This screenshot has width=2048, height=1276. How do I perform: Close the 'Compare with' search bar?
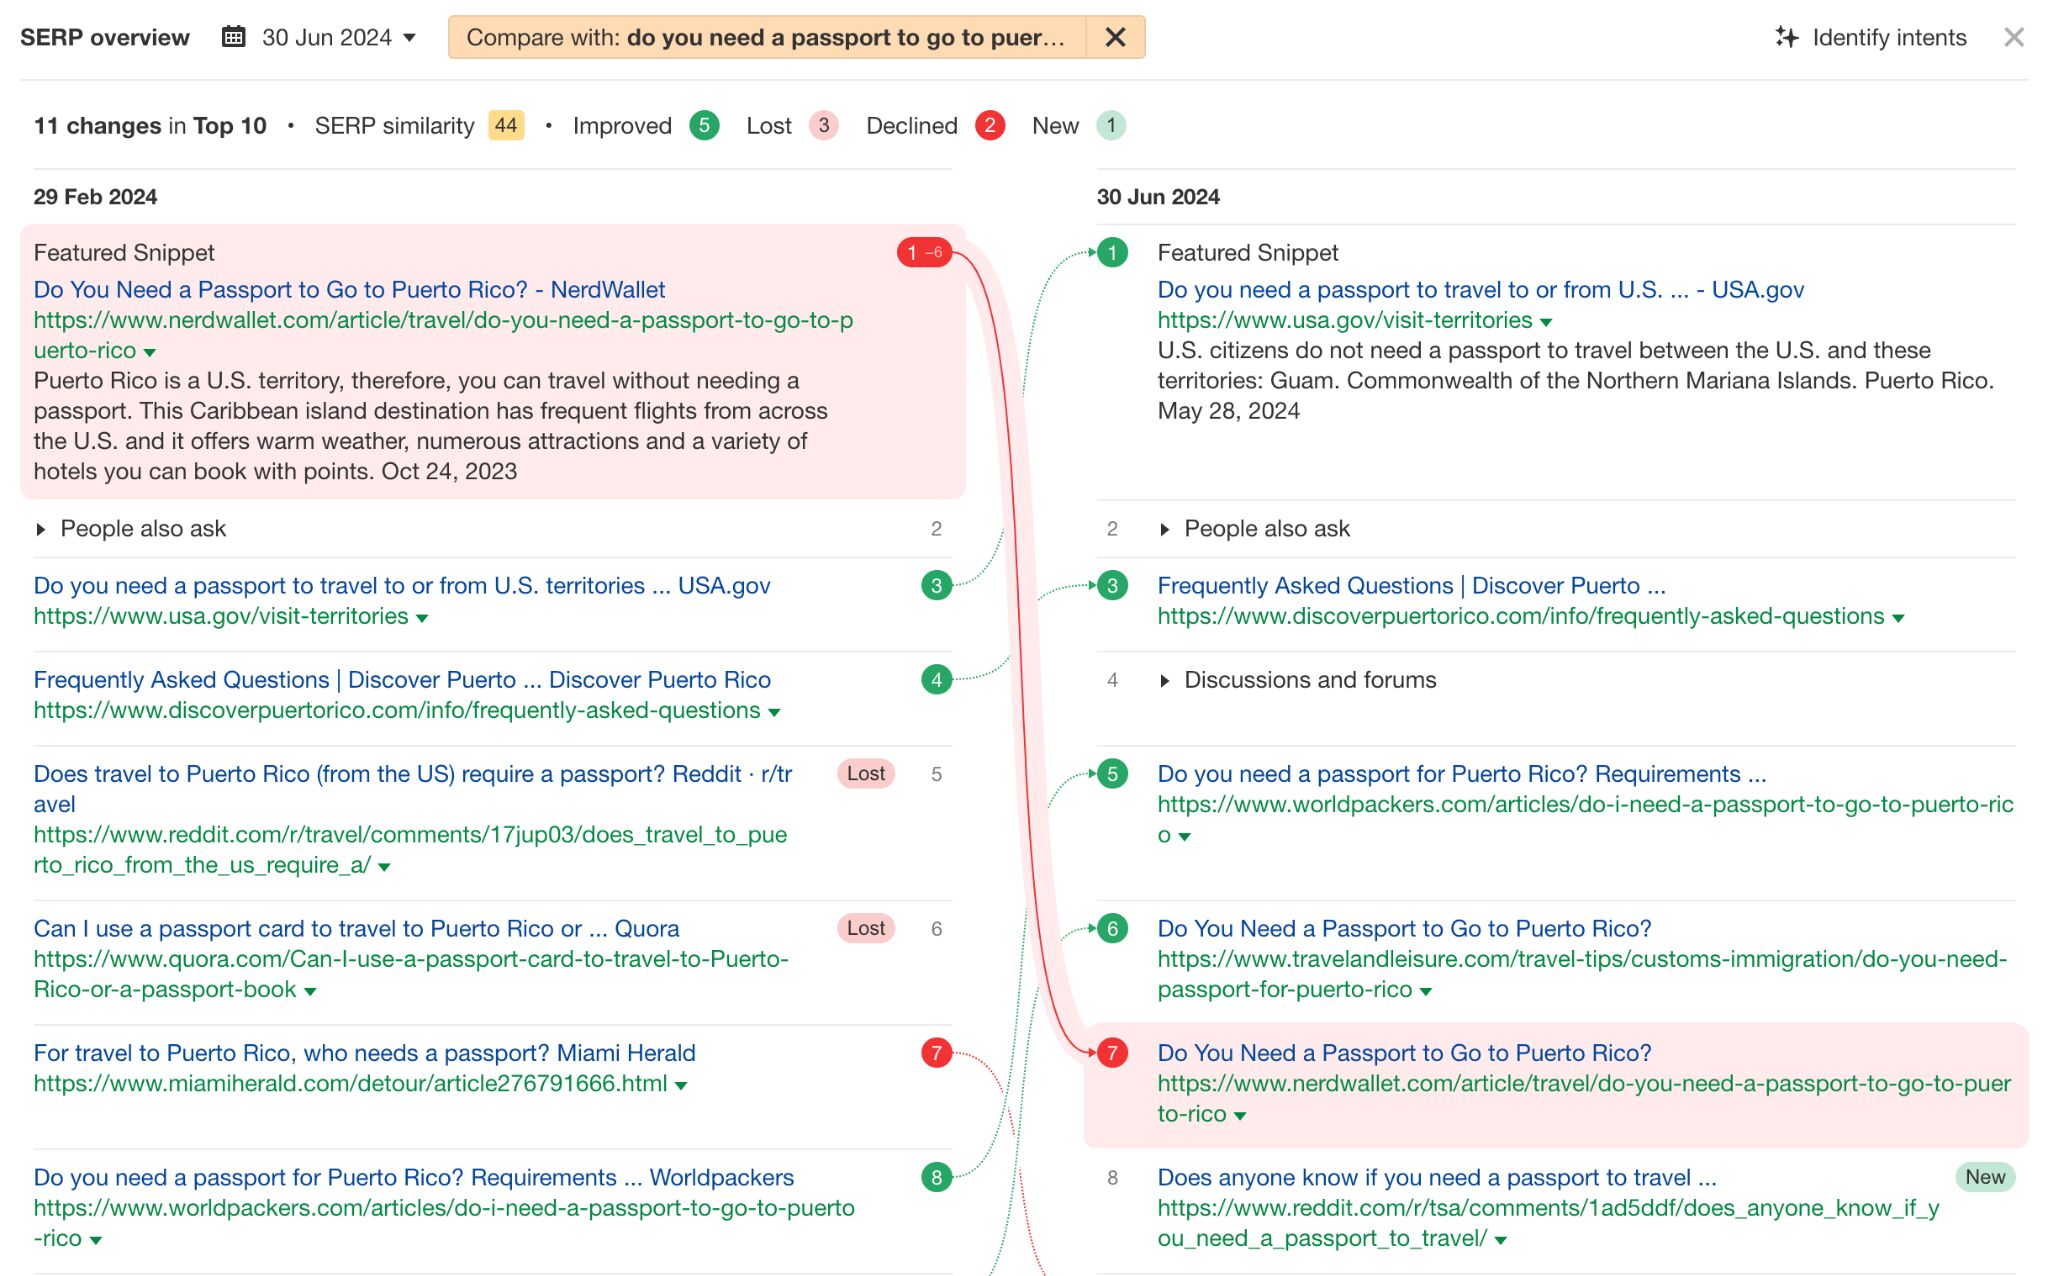coord(1114,35)
